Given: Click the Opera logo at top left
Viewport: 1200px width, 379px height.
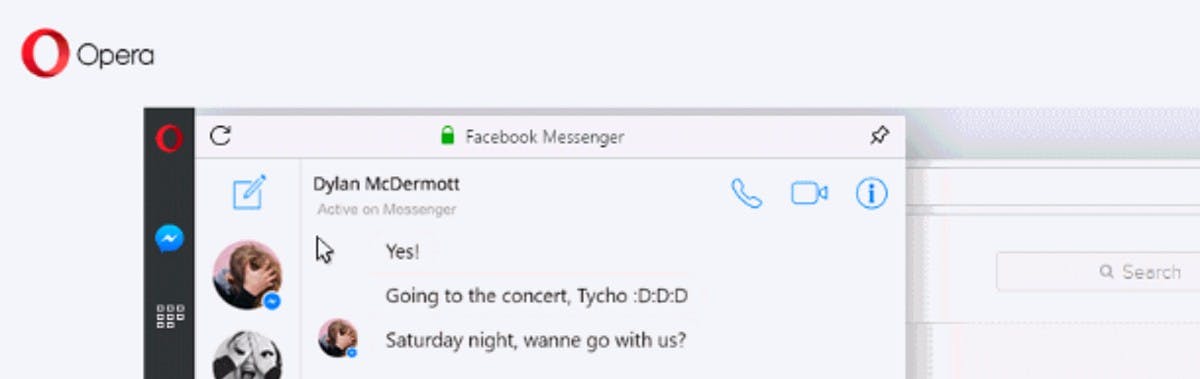Looking at the screenshot, I should [x=88, y=54].
